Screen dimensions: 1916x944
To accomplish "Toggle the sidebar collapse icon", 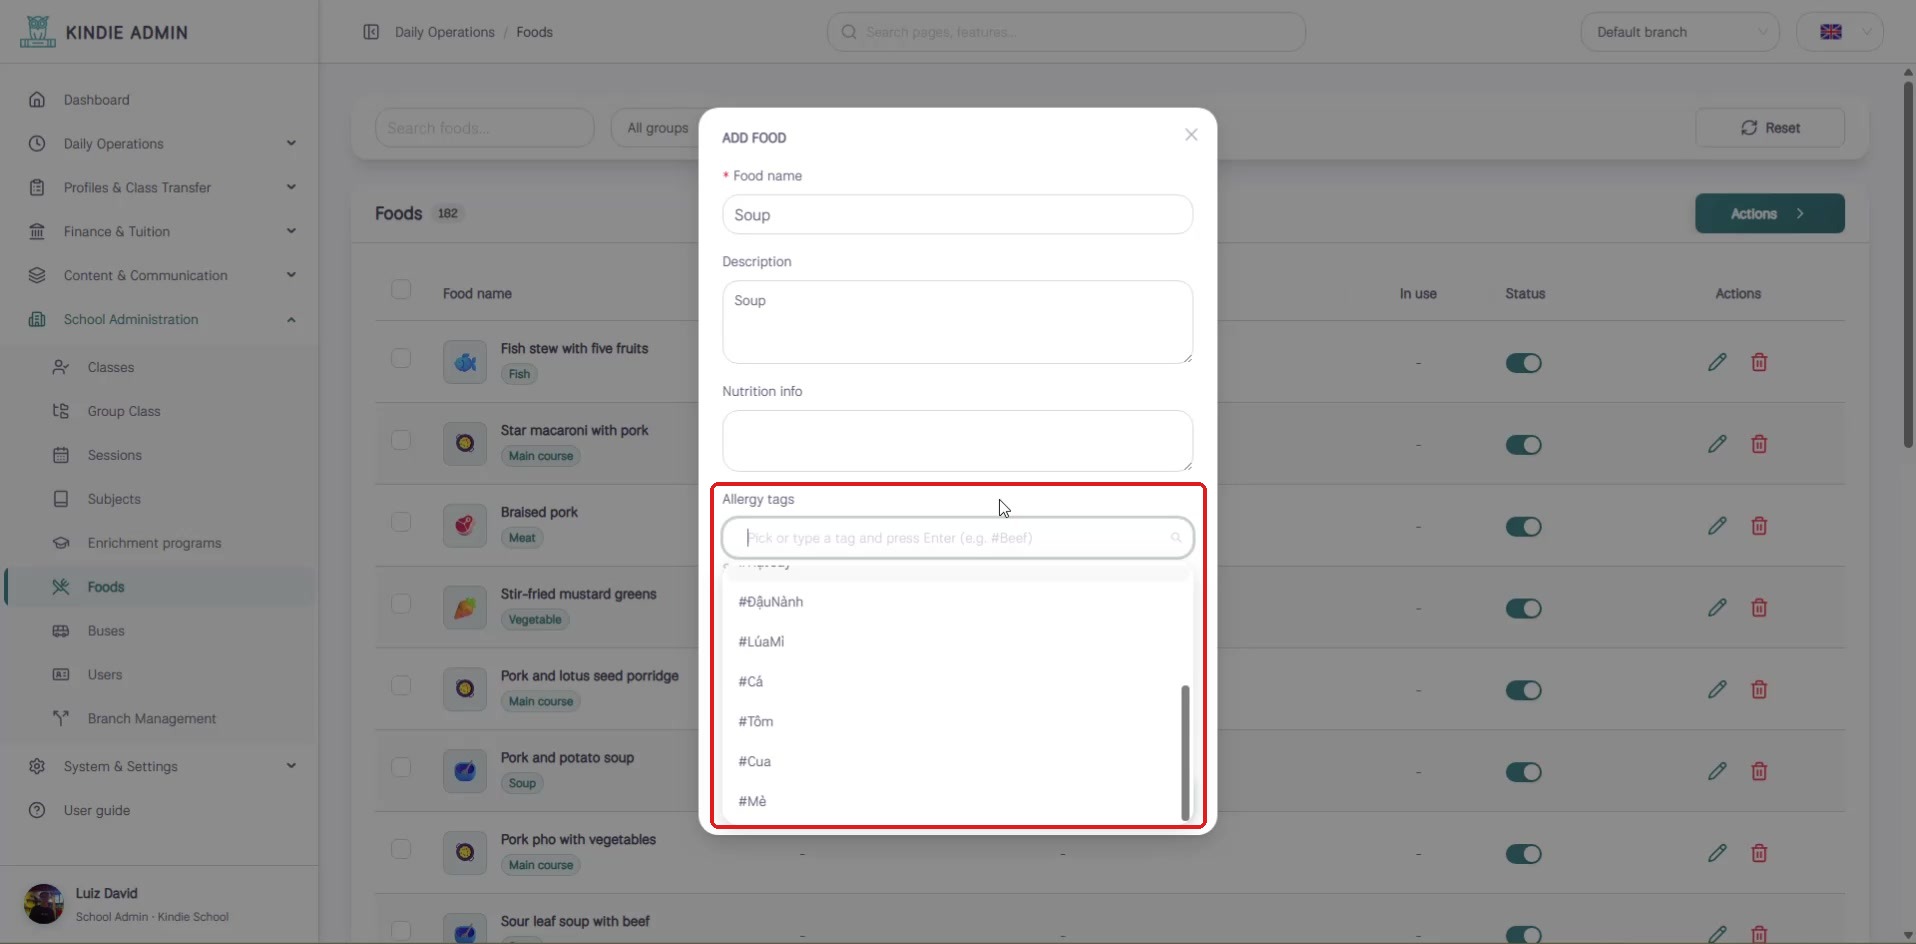I will (x=371, y=32).
